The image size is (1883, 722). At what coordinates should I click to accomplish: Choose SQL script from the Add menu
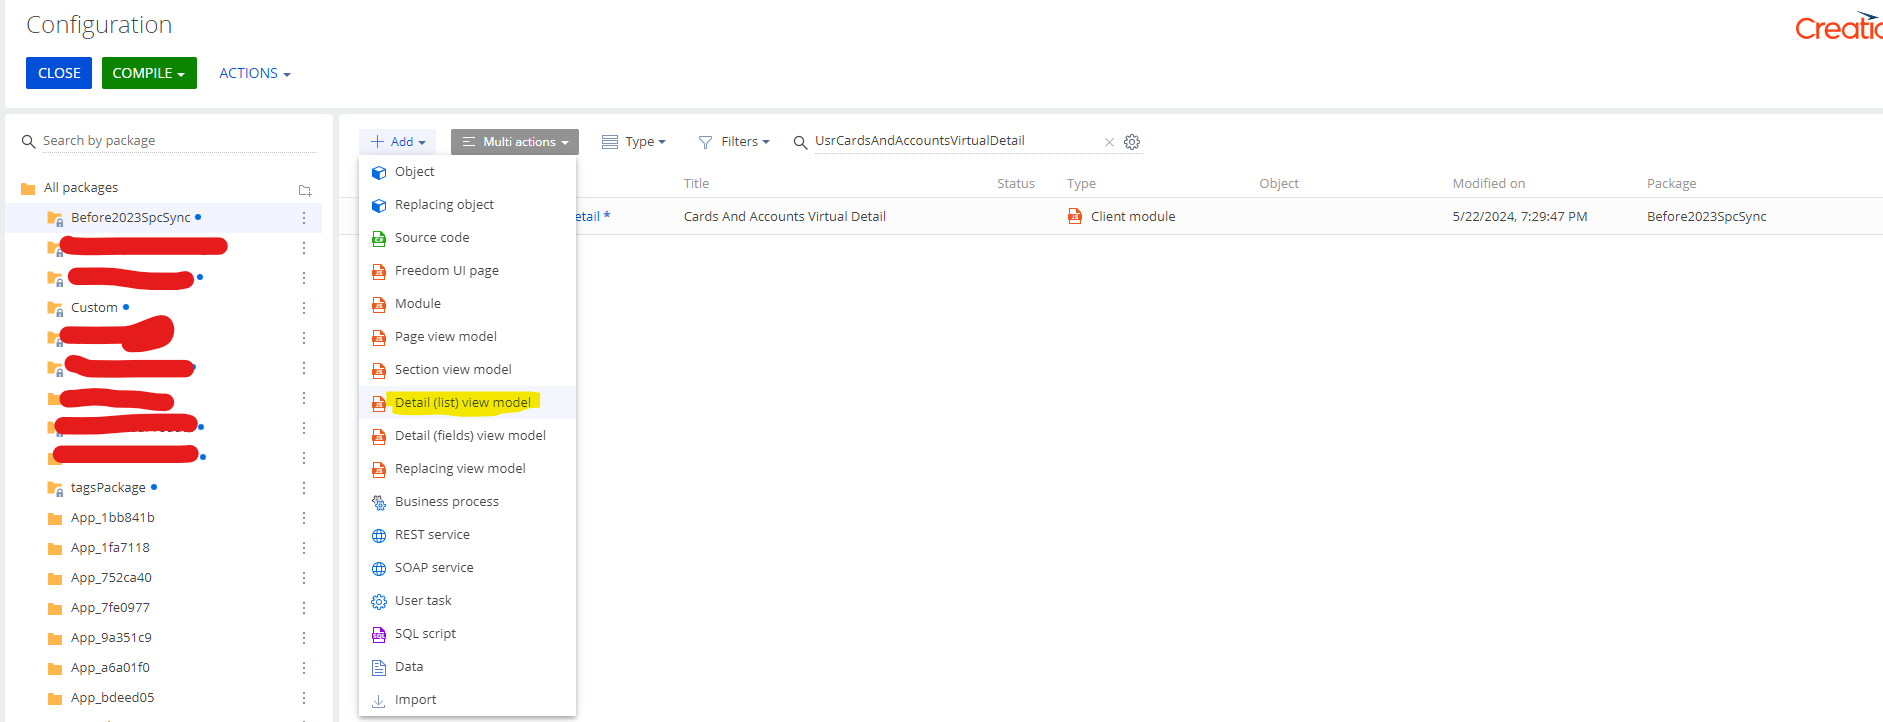[x=467, y=634]
